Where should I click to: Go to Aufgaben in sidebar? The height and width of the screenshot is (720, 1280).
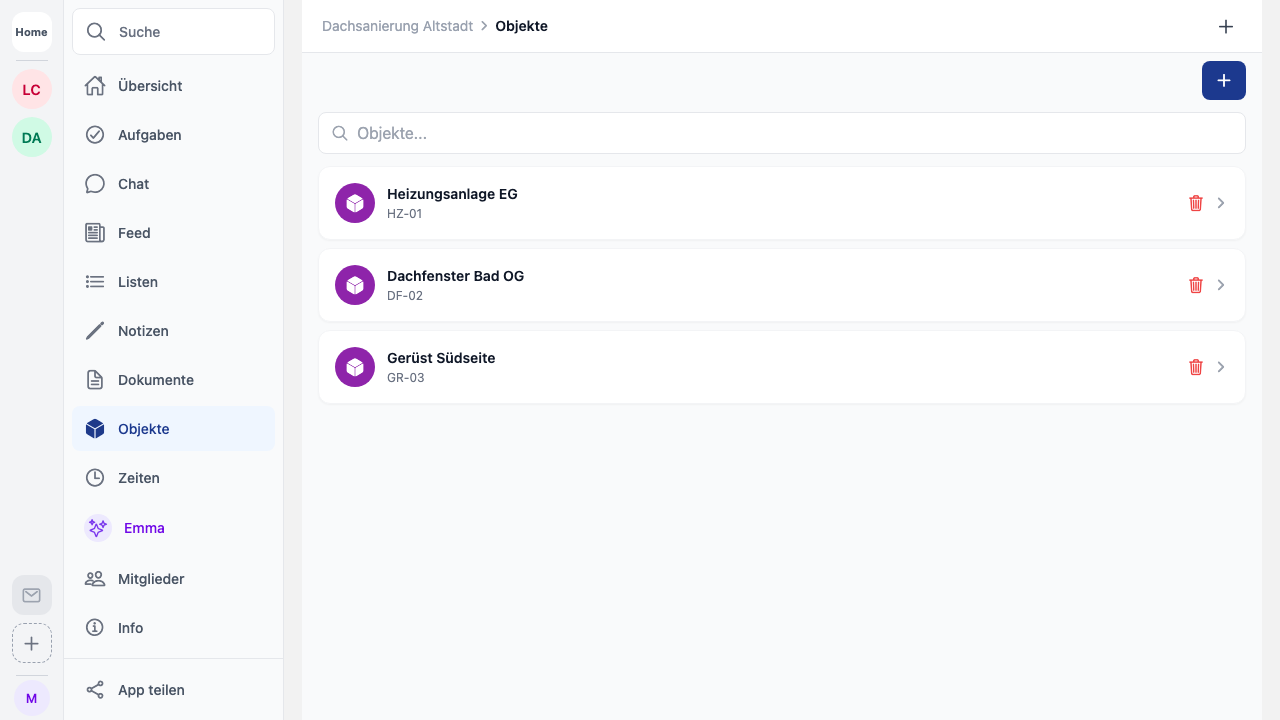149,135
